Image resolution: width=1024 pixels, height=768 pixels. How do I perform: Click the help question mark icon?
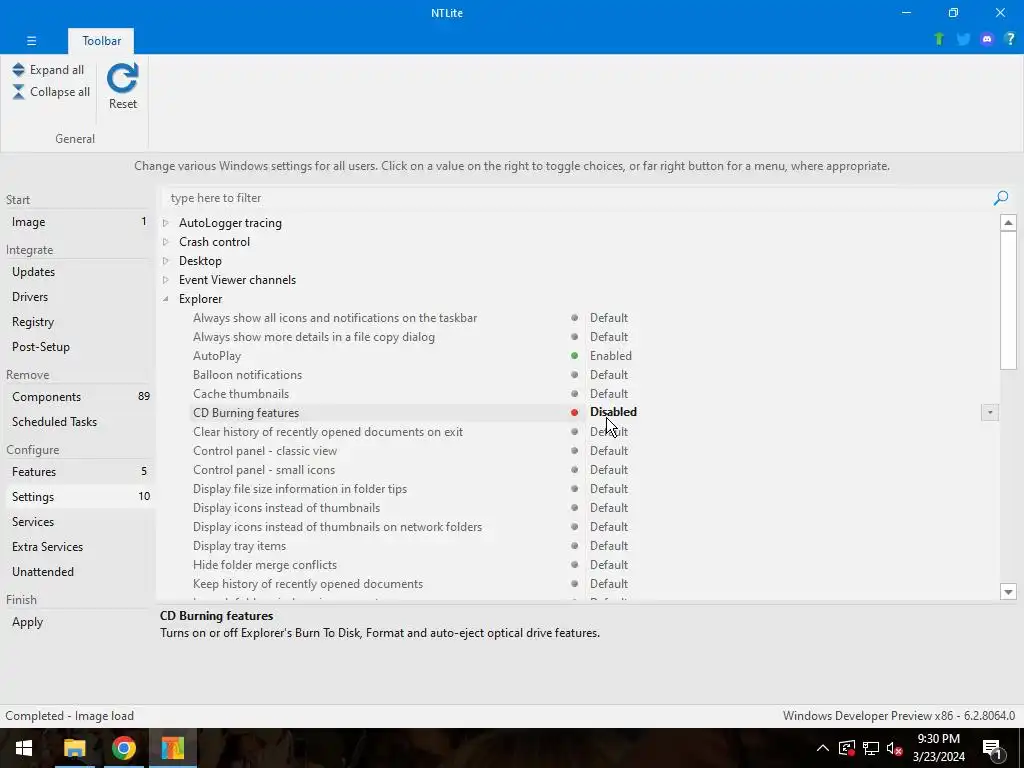click(x=1010, y=39)
